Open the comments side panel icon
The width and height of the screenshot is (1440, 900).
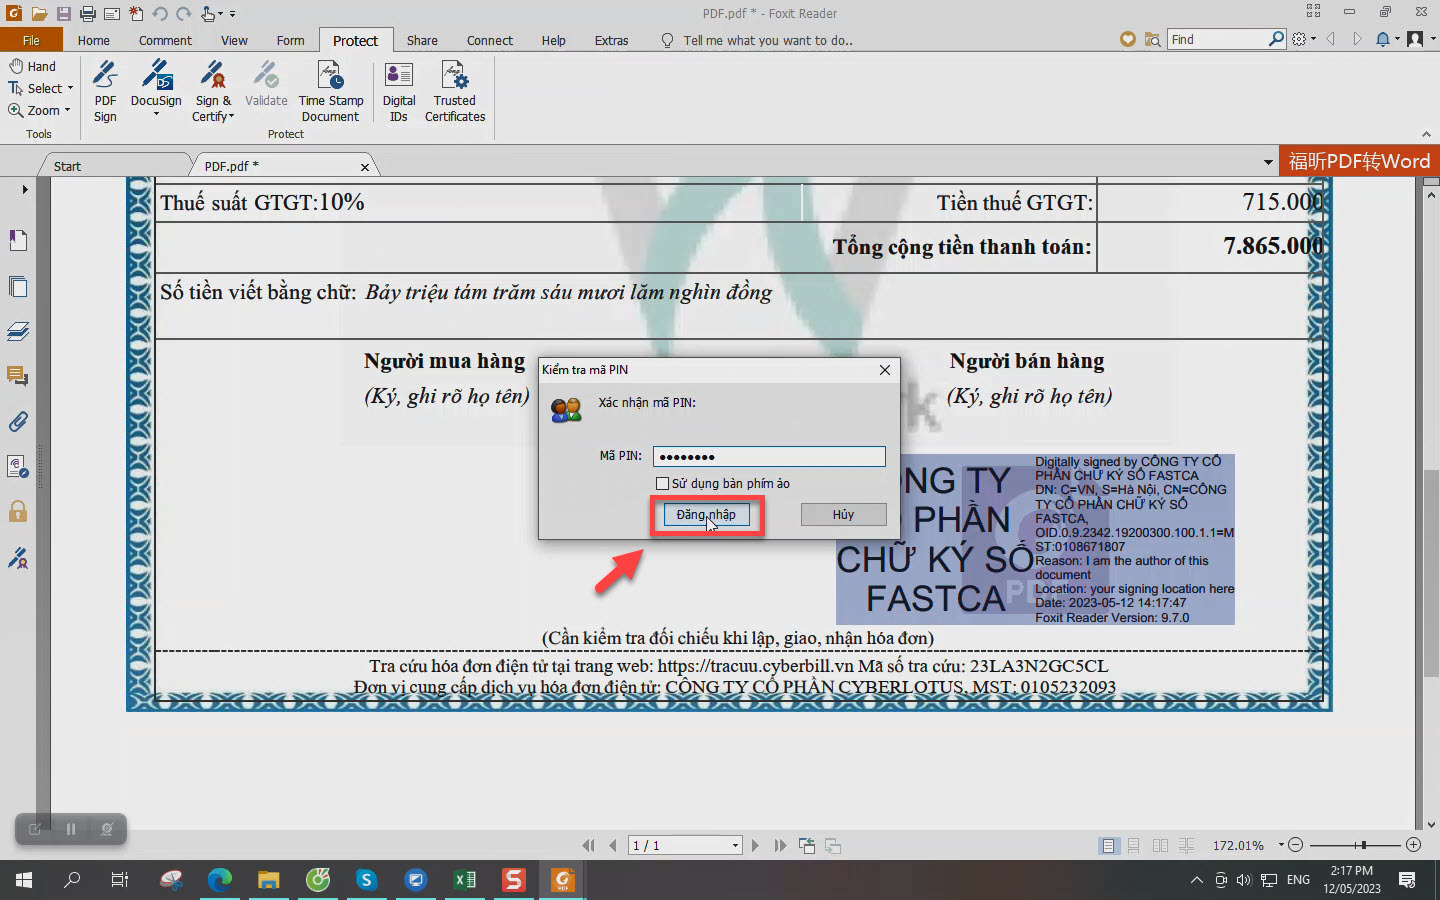pos(18,376)
